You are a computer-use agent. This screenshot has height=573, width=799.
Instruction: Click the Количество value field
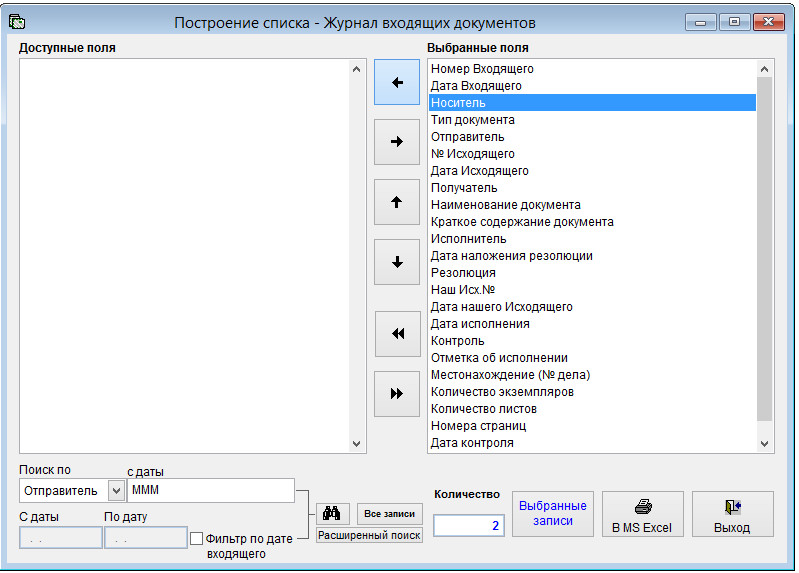[469, 526]
